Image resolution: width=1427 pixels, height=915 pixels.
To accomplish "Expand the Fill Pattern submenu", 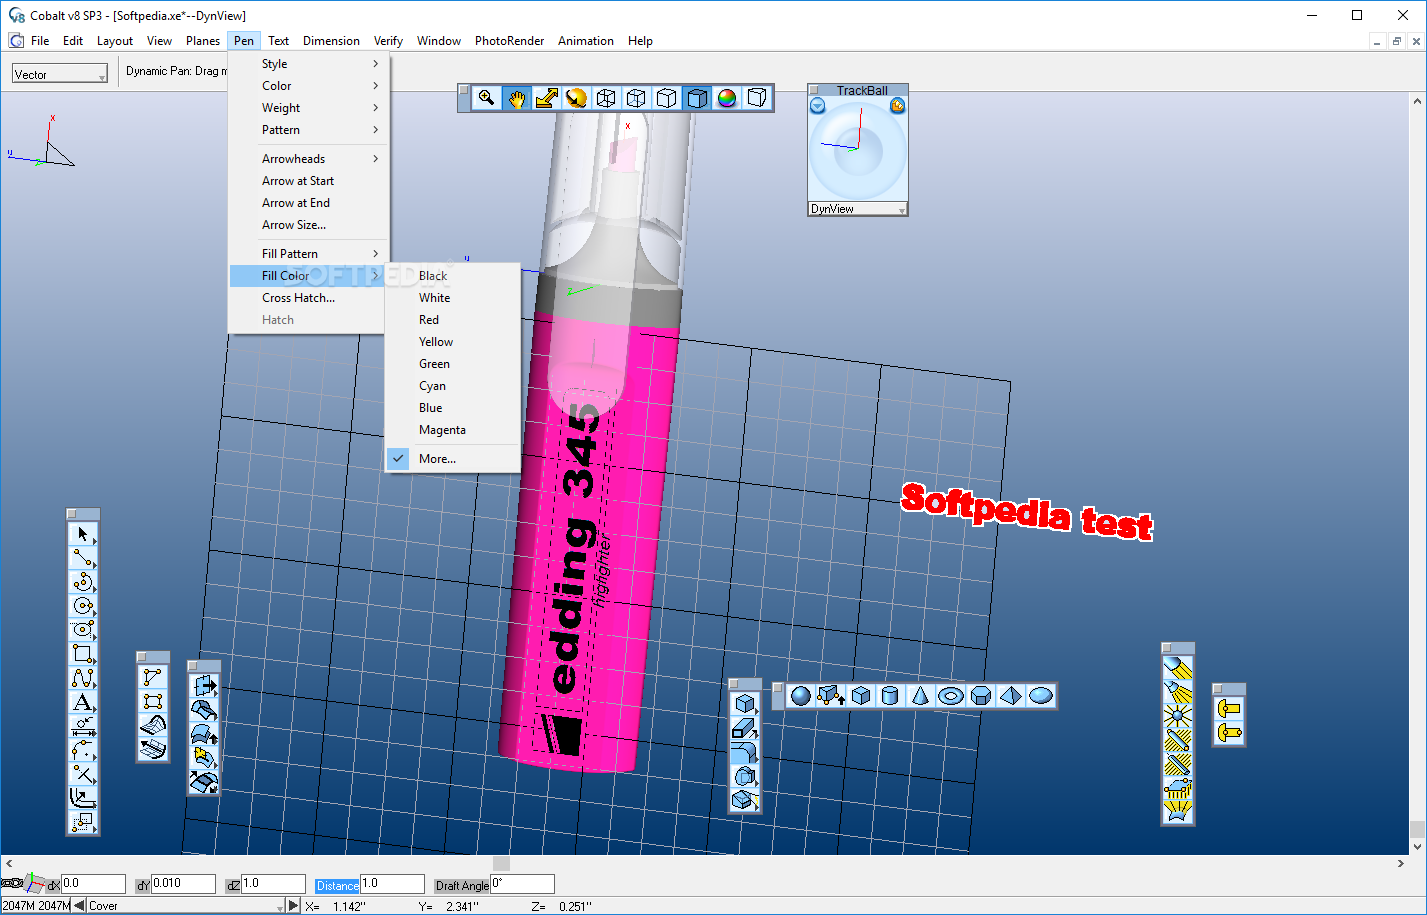I will point(309,254).
